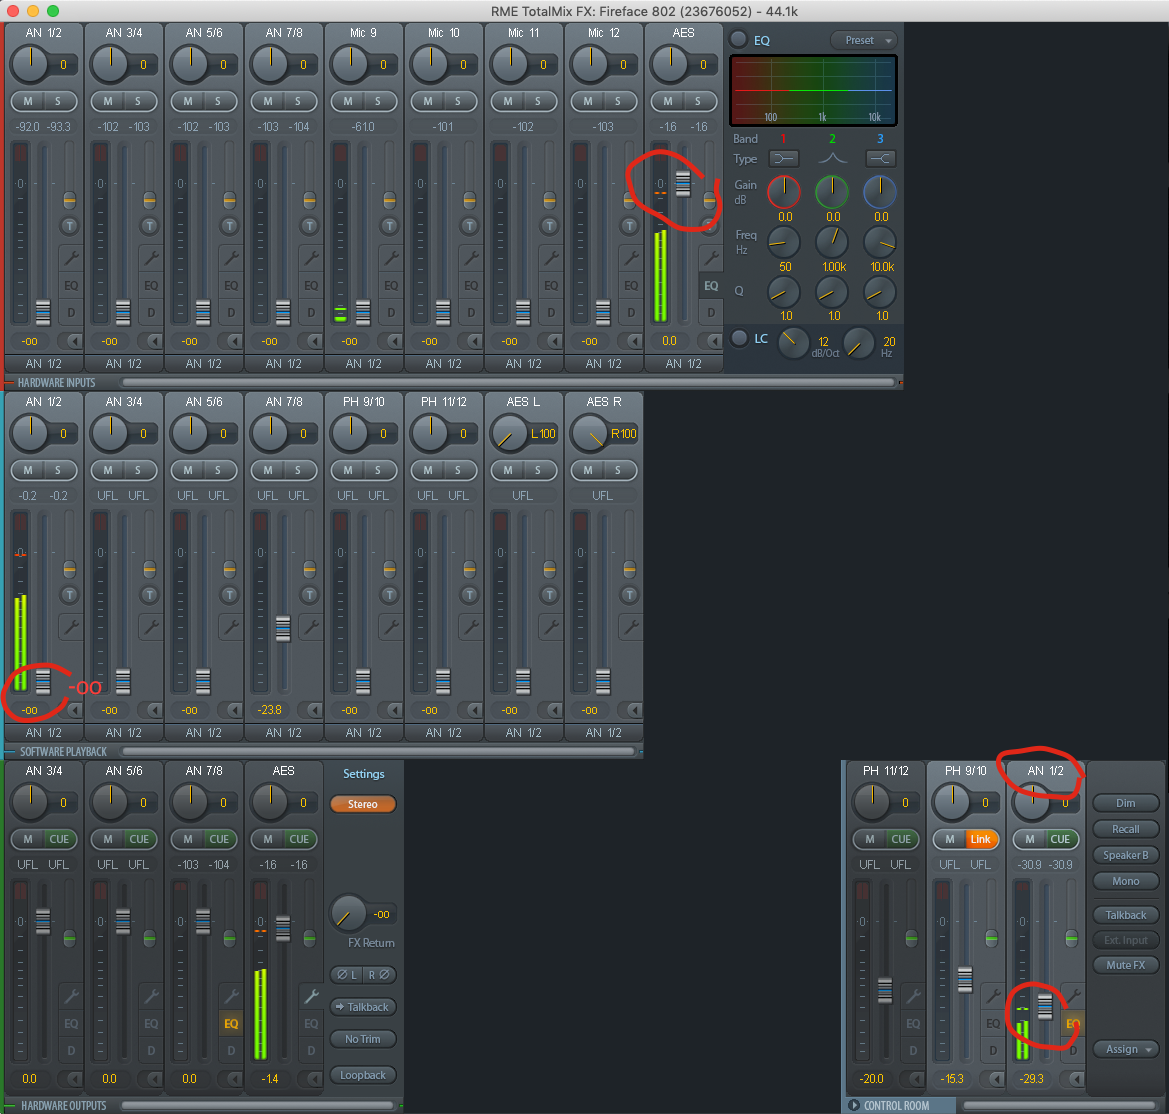The height and width of the screenshot is (1114, 1169).
Task: Expand Hardware Inputs AN 1/2 channel arrow
Action: pos(74,341)
